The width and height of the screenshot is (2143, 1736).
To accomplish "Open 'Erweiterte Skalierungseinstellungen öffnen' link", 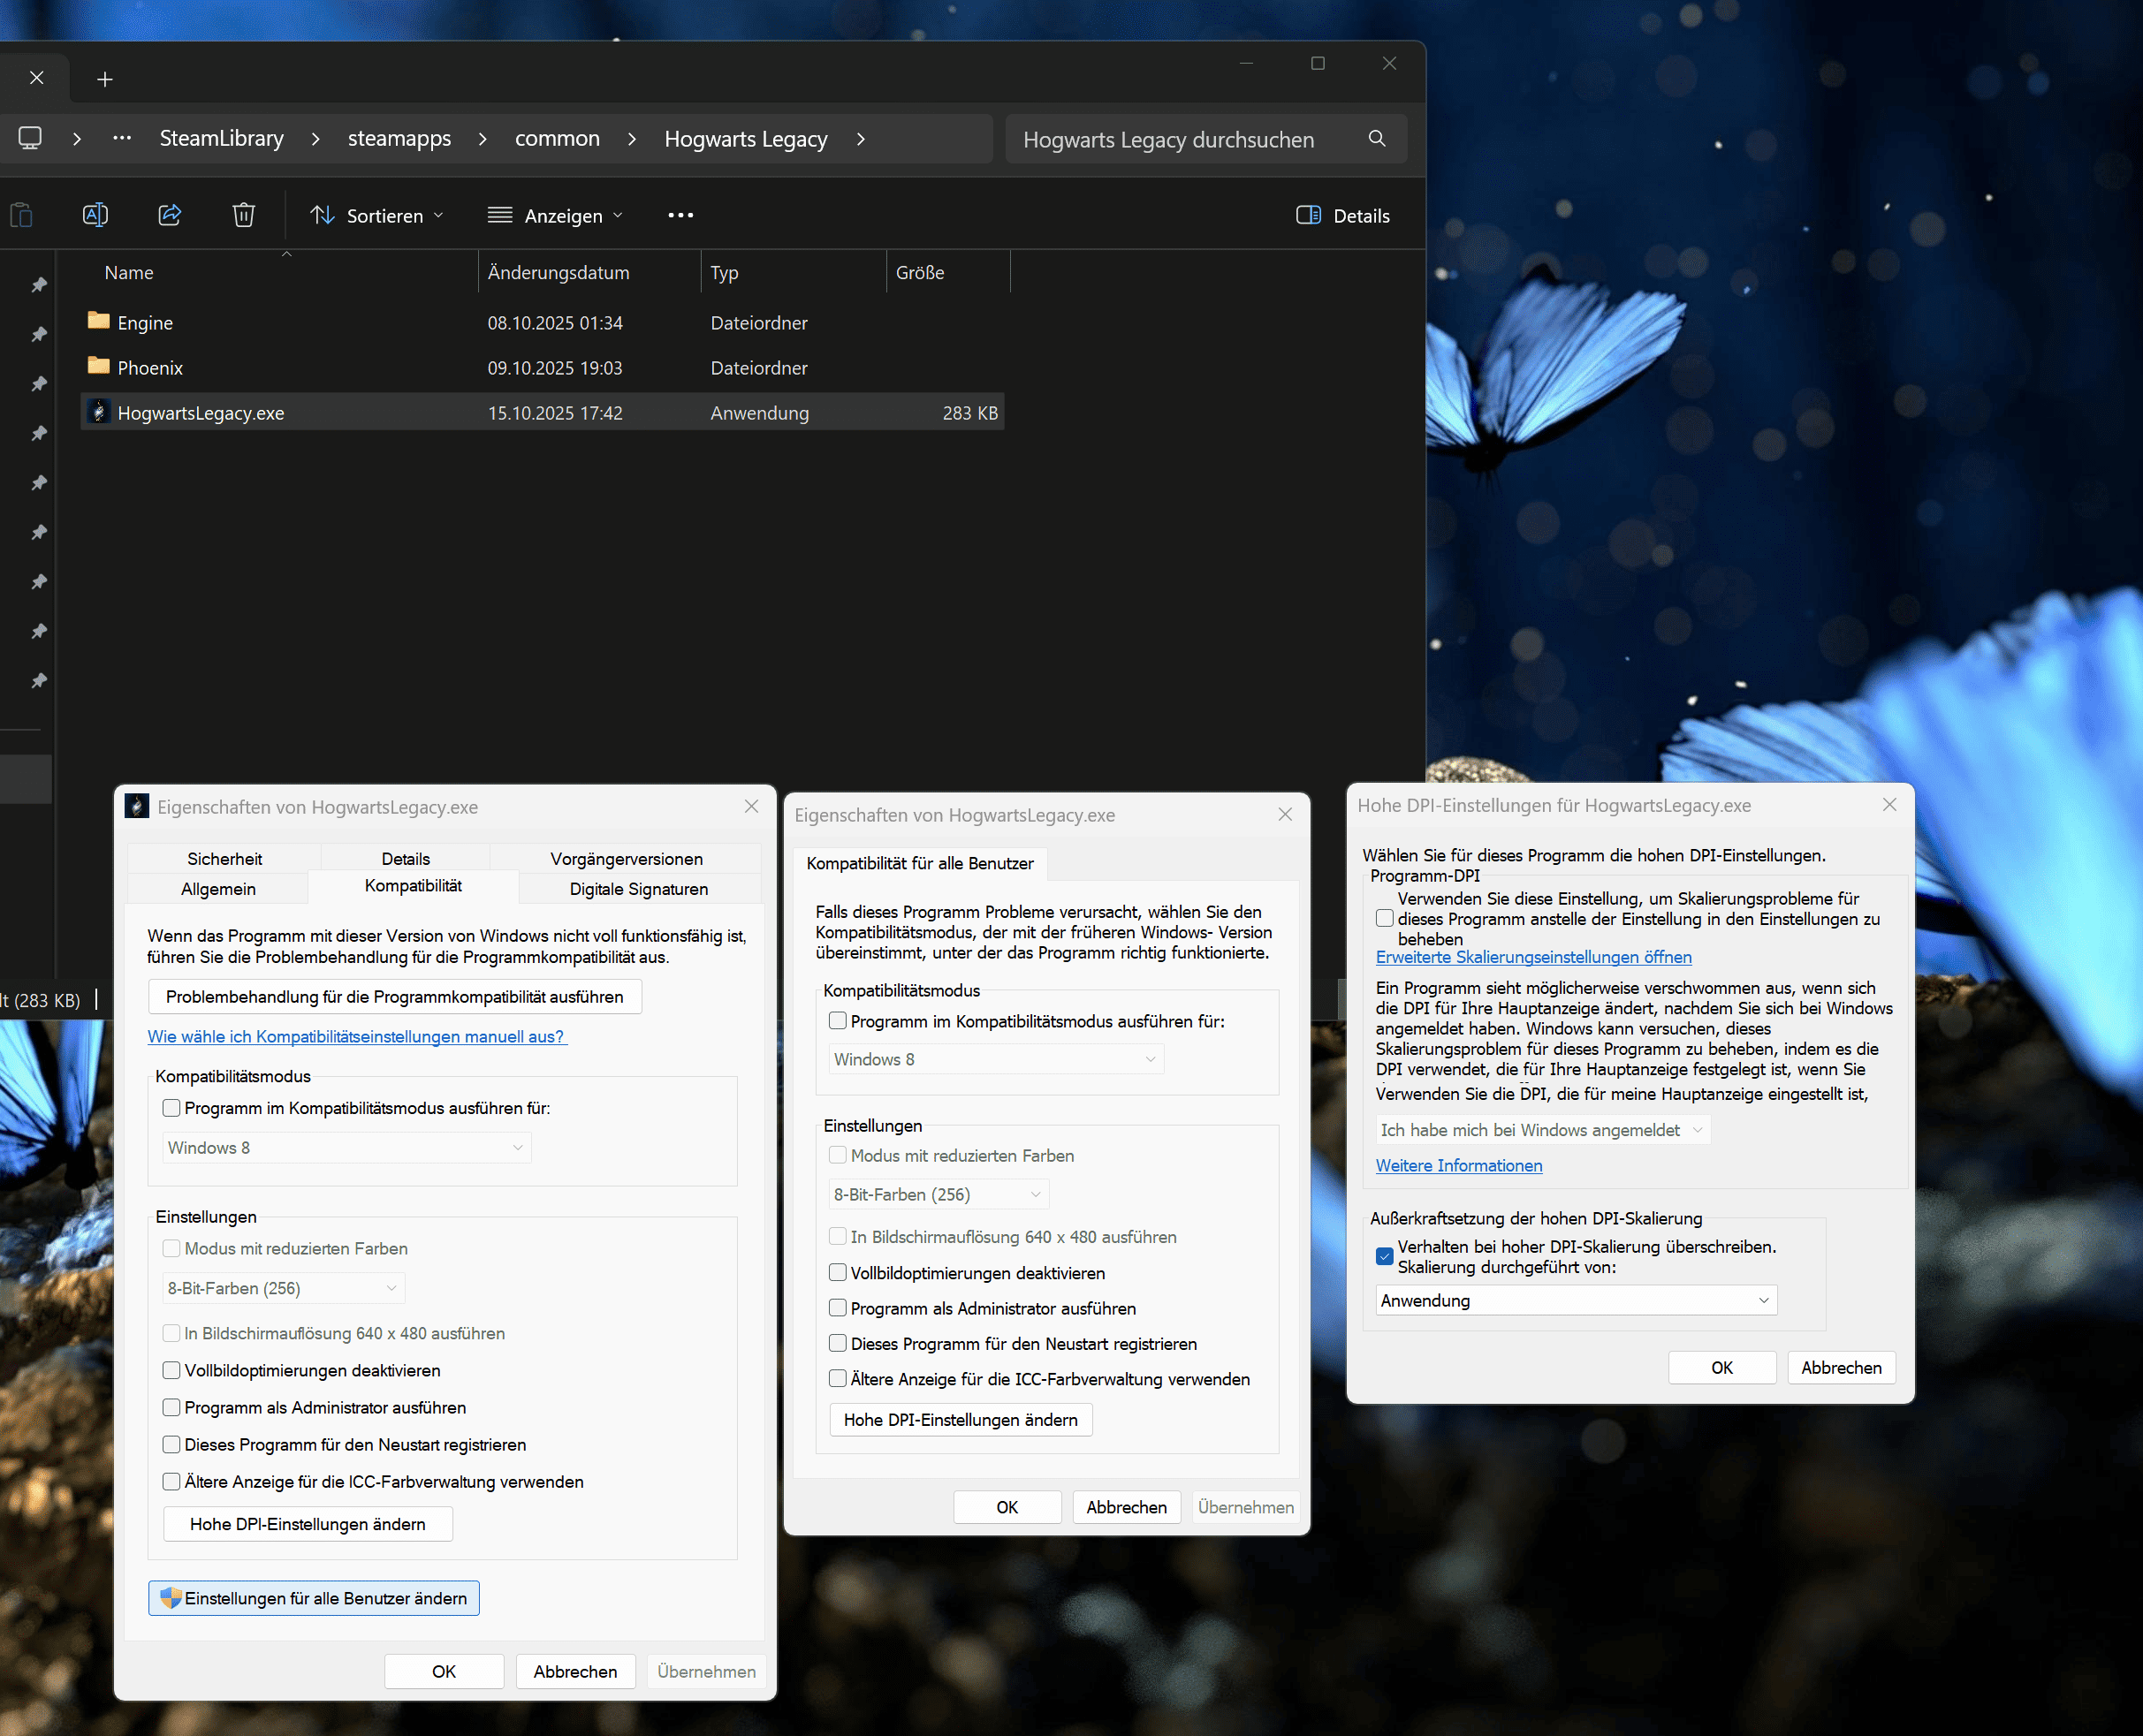I will (x=1533, y=956).
